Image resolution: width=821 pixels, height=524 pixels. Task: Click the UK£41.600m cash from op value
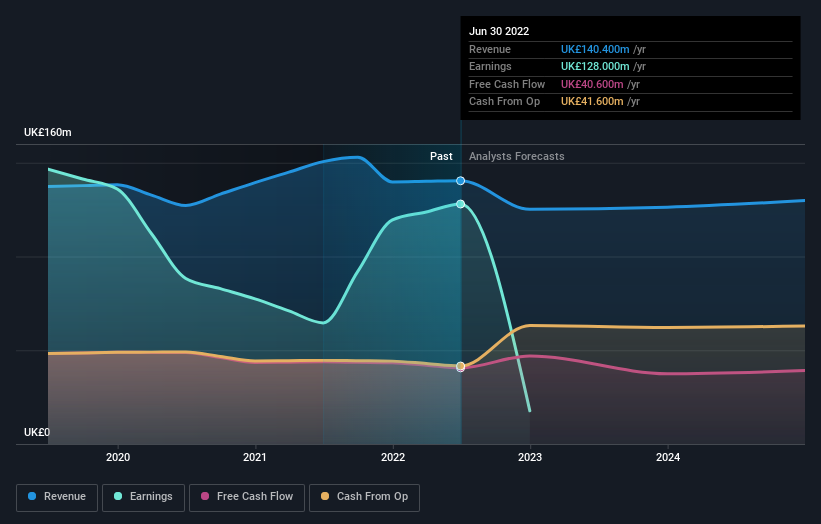click(x=592, y=102)
